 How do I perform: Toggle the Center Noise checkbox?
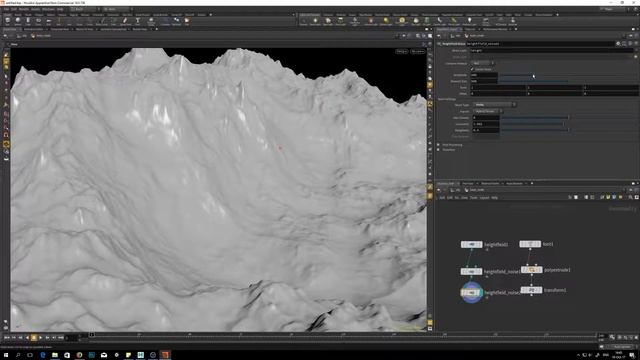pyautogui.click(x=472, y=69)
